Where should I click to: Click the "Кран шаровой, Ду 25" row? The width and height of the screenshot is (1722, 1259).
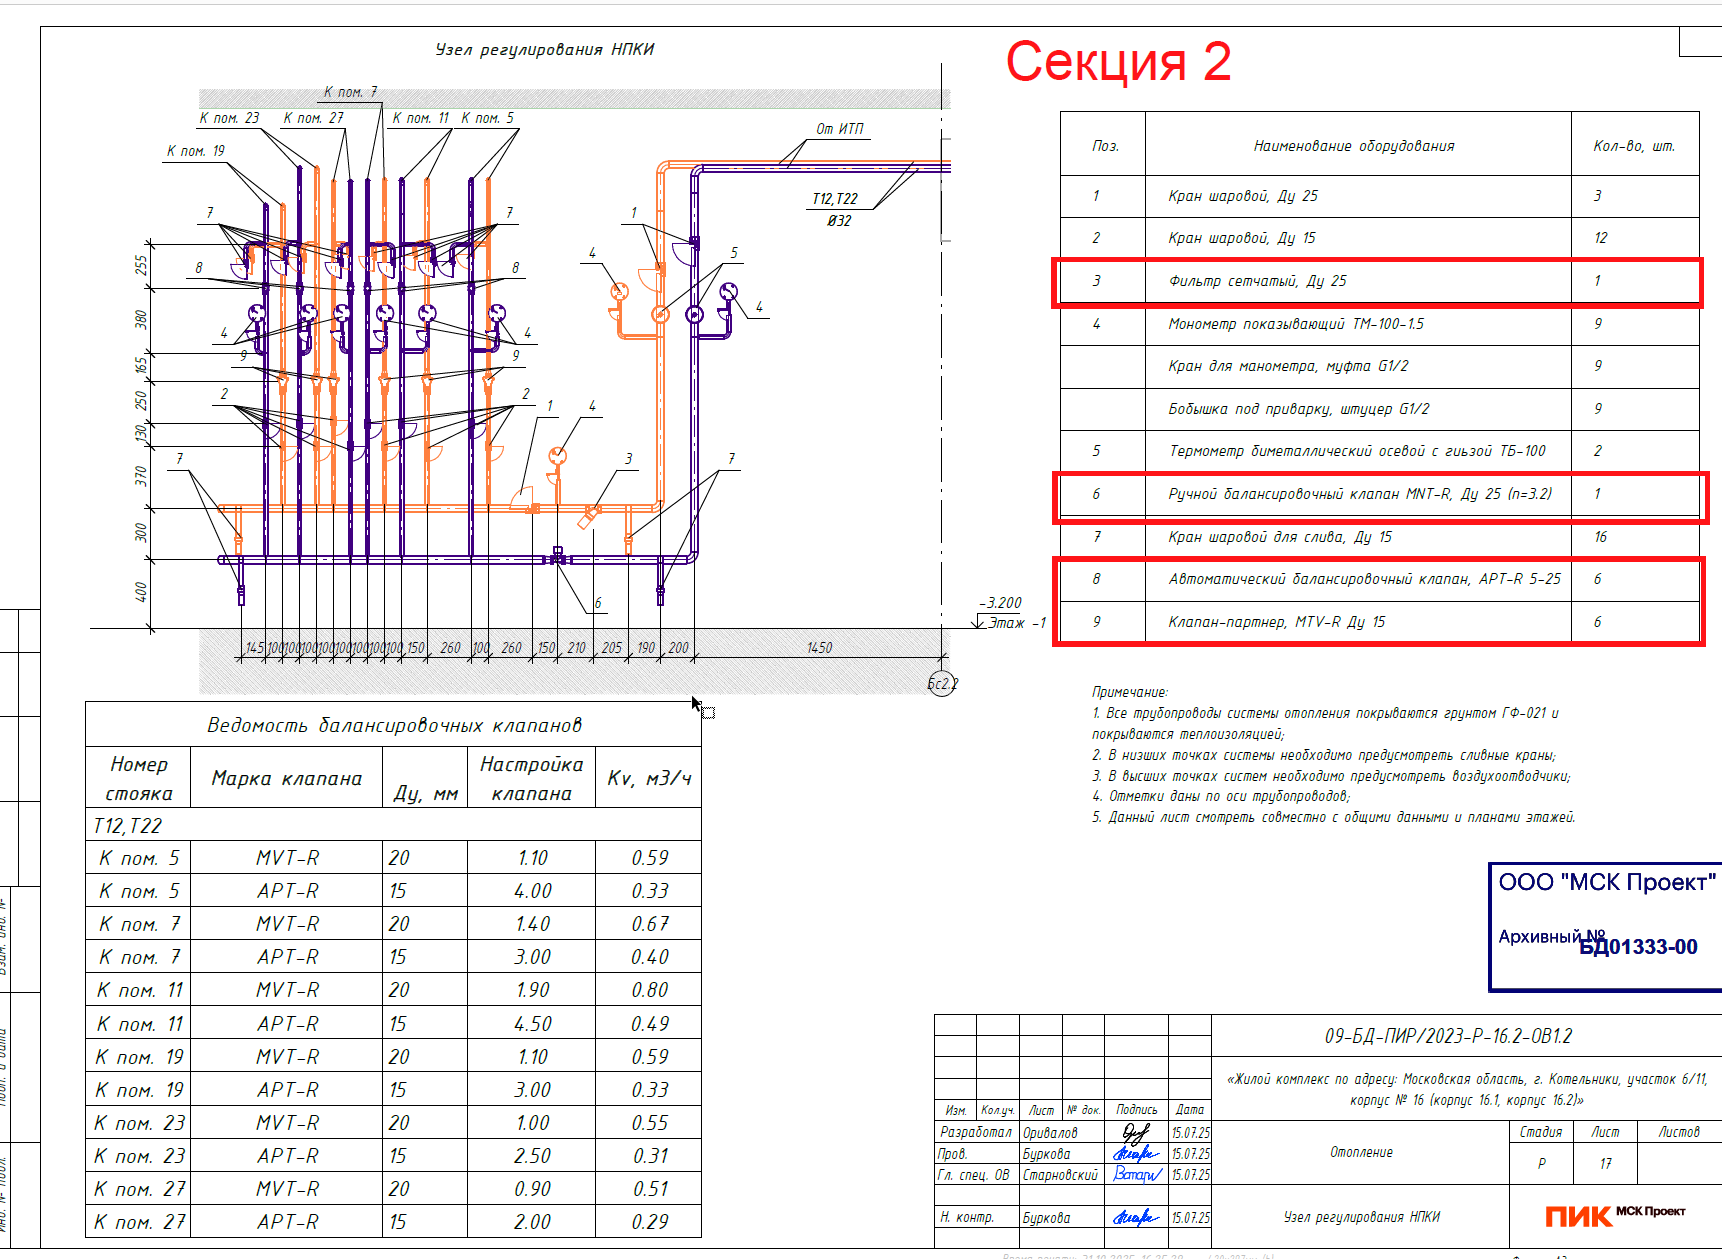(x=1380, y=196)
